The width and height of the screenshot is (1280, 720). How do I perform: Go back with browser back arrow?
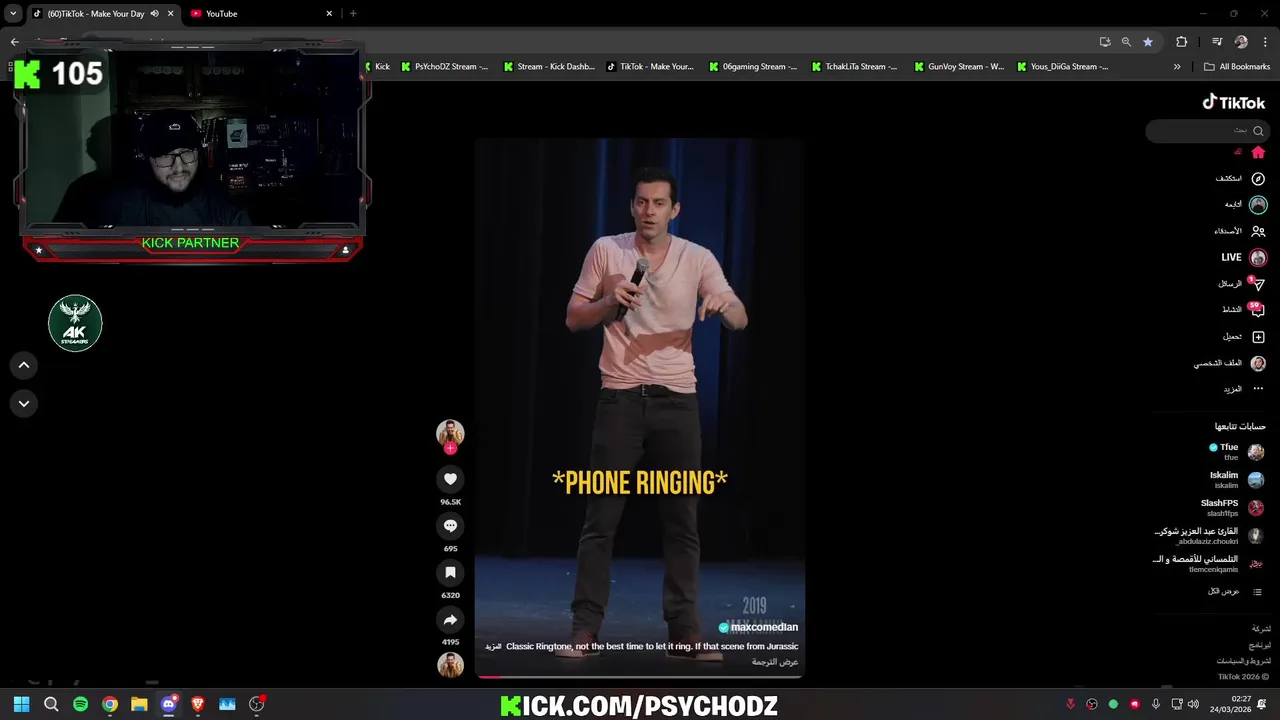click(14, 42)
